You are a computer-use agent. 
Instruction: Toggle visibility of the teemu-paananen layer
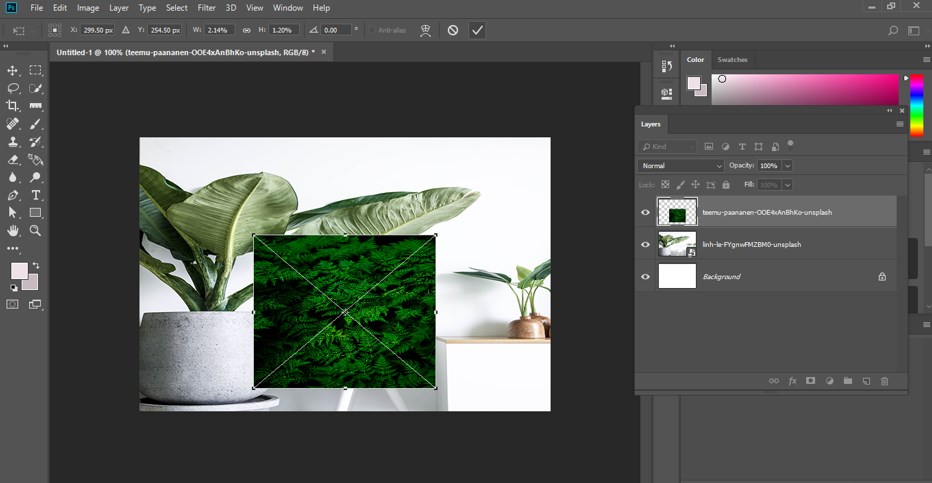pos(645,212)
